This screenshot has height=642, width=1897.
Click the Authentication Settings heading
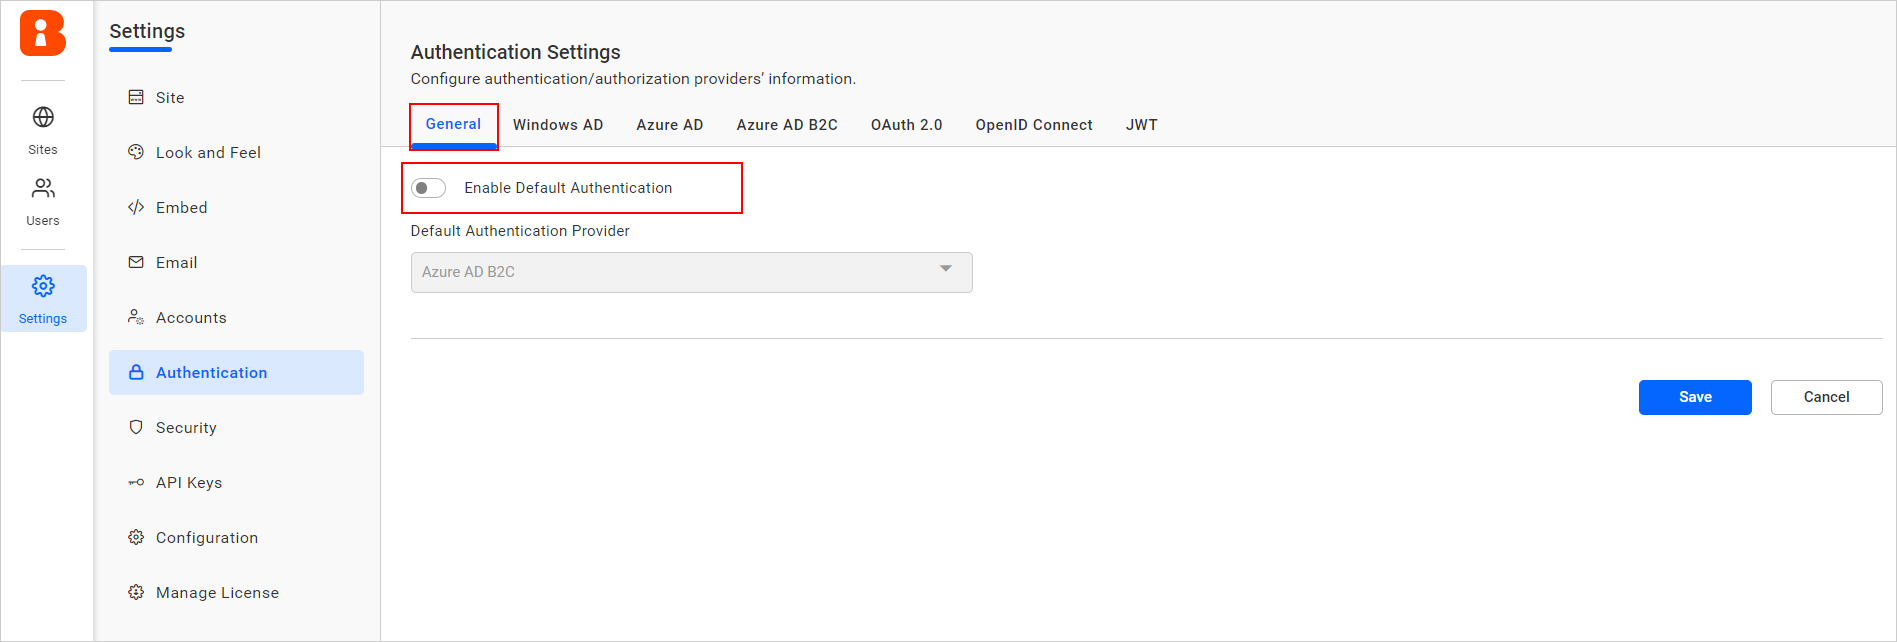point(515,52)
